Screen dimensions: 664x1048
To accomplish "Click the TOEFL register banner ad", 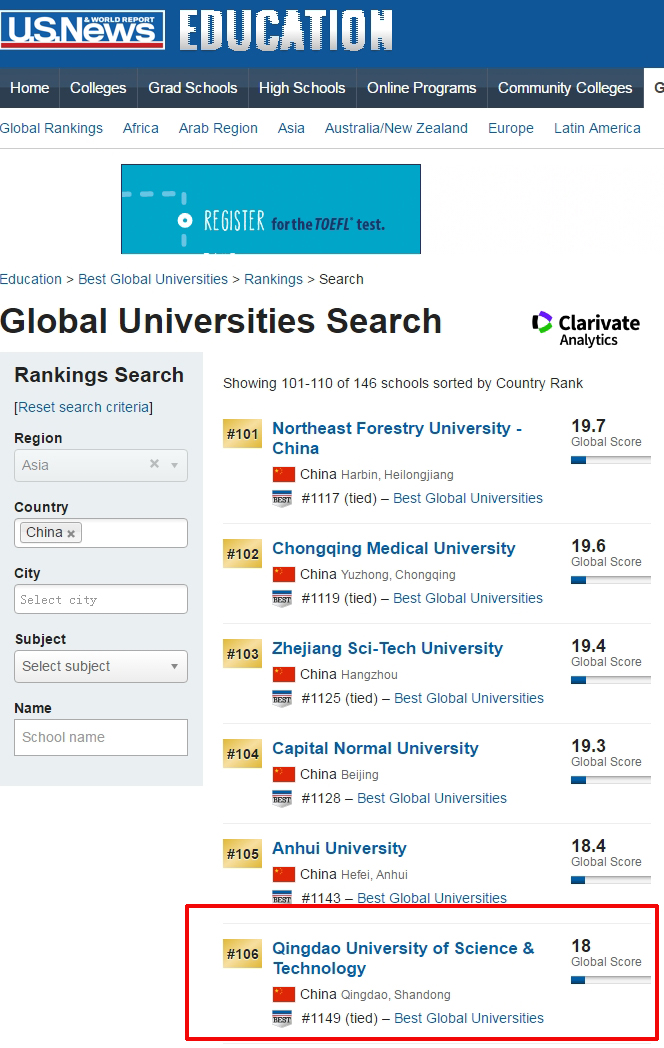I will coord(271,209).
